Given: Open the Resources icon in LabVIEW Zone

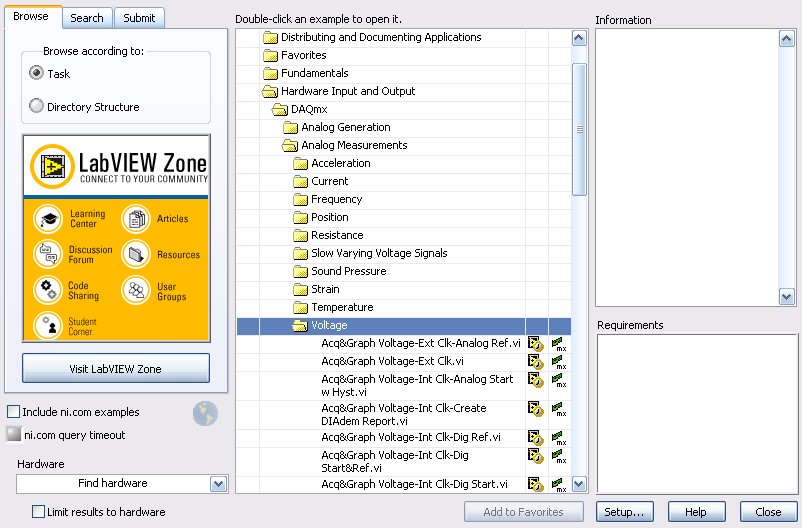Looking at the screenshot, I should [136, 254].
